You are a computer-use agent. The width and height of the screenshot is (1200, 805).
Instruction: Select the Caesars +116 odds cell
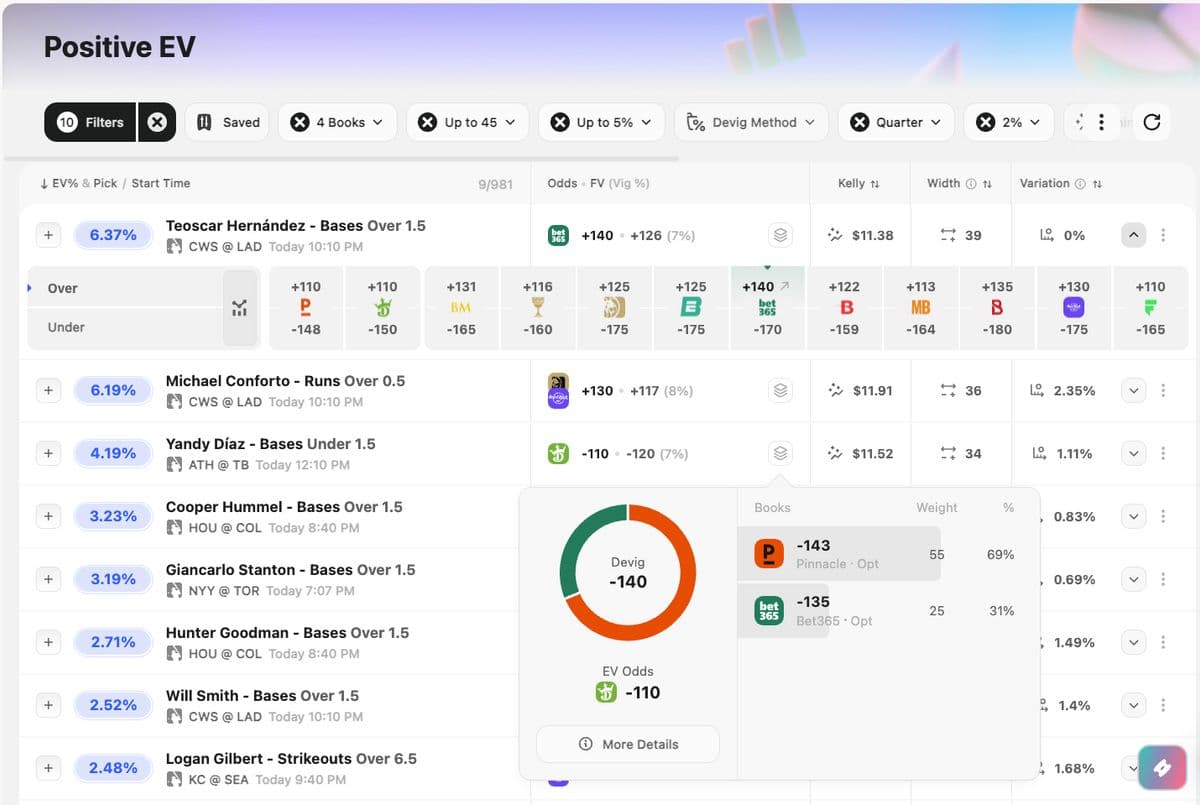[x=537, y=308]
